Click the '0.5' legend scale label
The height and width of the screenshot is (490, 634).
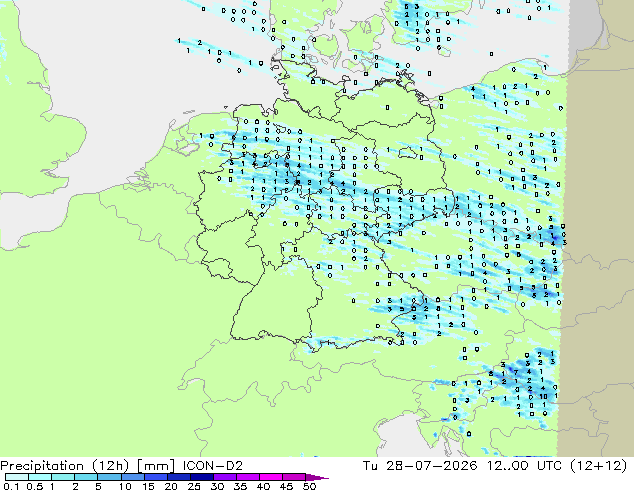tap(34, 486)
